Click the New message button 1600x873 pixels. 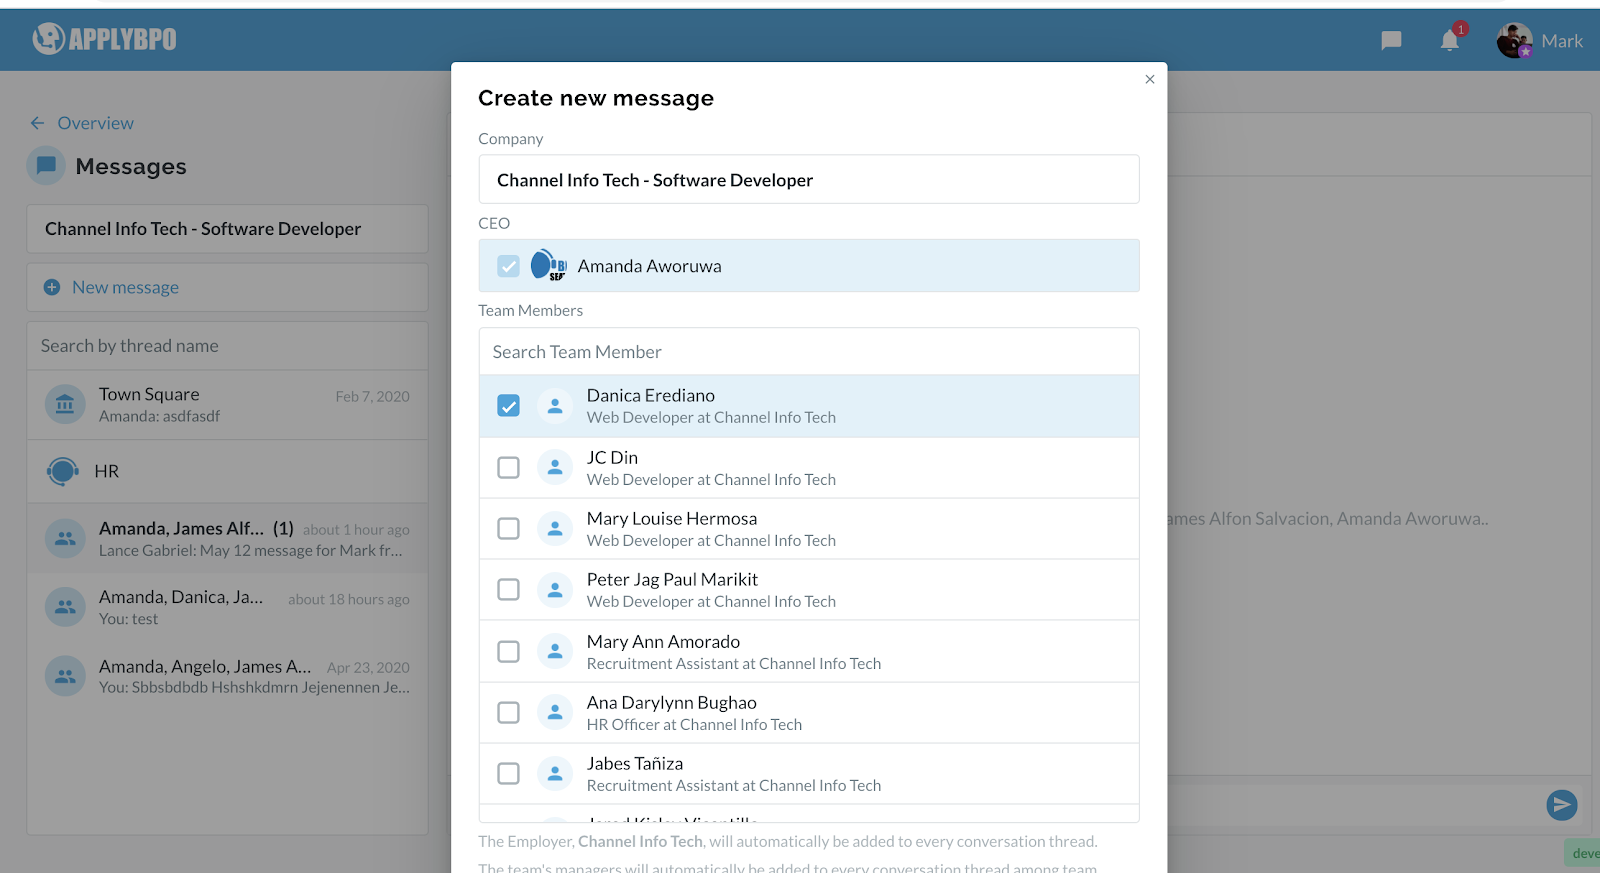point(125,288)
